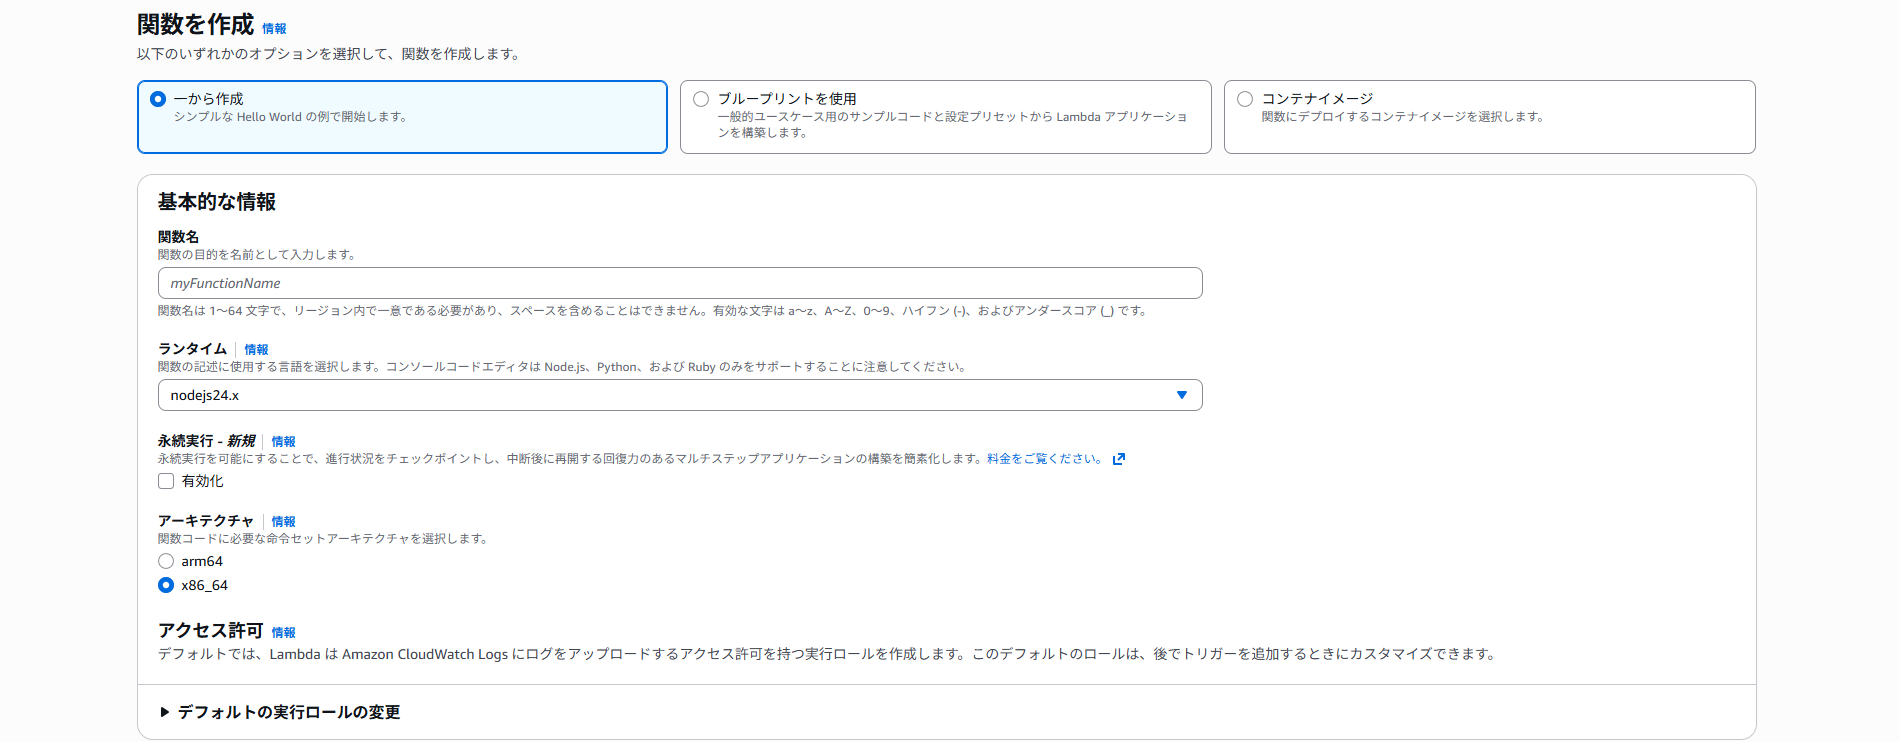This screenshot has width=1900, height=742.
Task: Click the triangle before デフォルトの実行ロールの変更
Action: coord(165,712)
